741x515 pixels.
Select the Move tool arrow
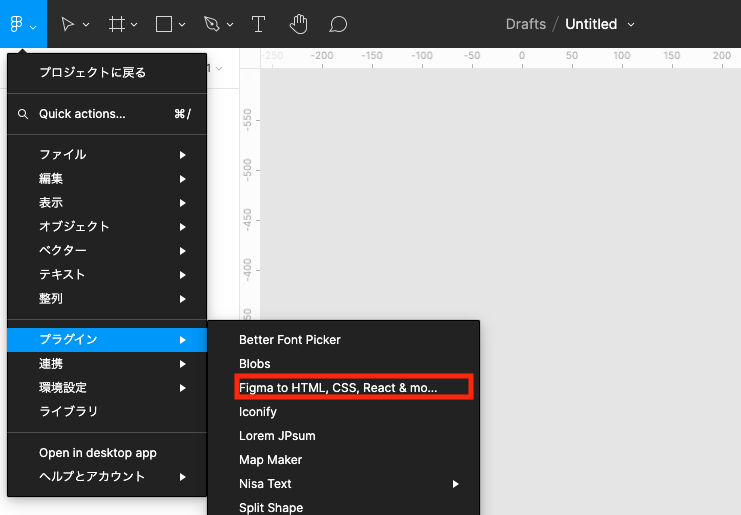[68, 24]
